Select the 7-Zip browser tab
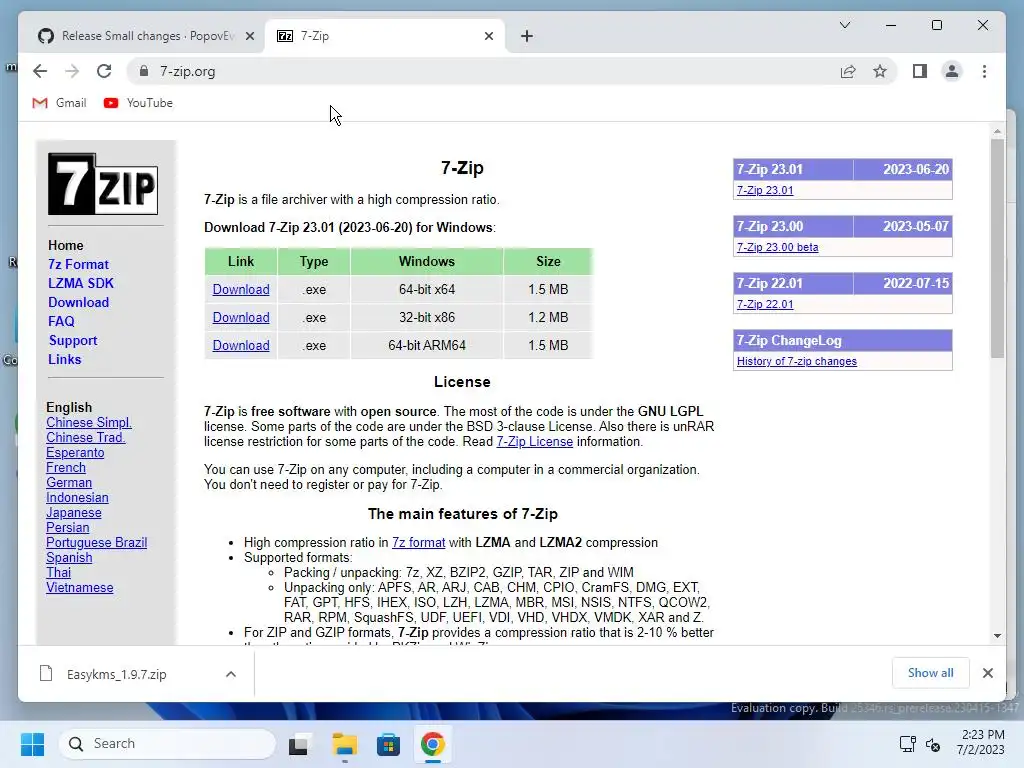 [385, 36]
